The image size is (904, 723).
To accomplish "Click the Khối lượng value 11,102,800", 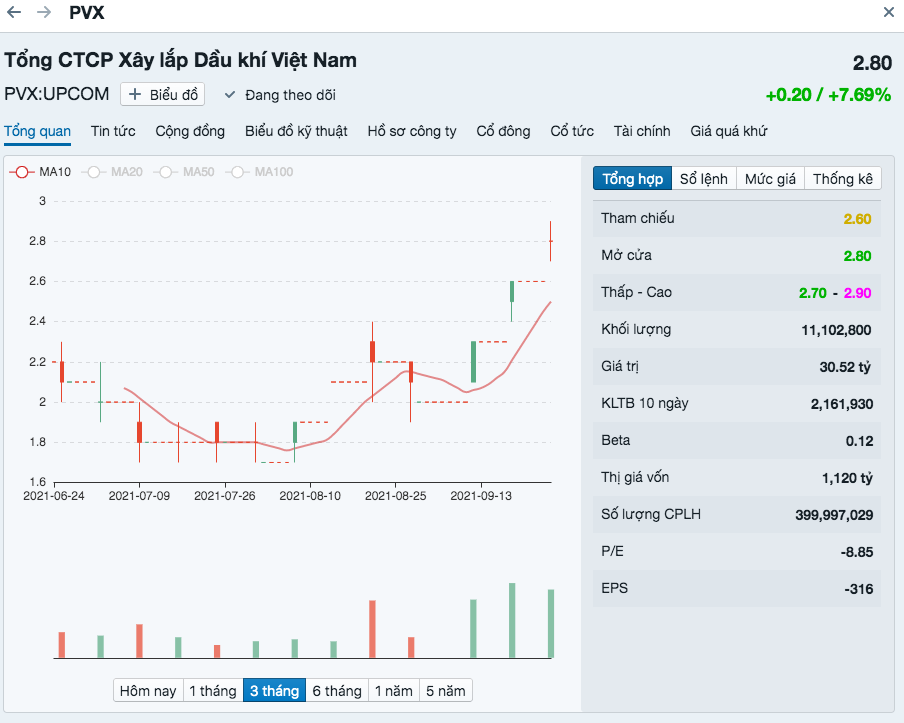I will 836,330.
